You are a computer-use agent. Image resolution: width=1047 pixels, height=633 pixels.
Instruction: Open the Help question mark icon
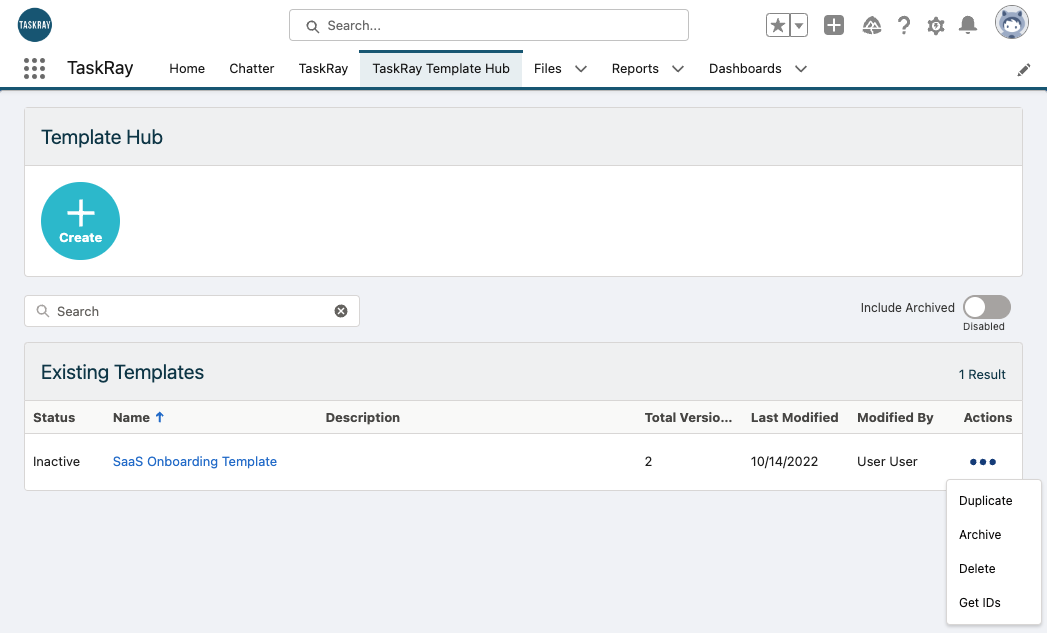point(903,25)
